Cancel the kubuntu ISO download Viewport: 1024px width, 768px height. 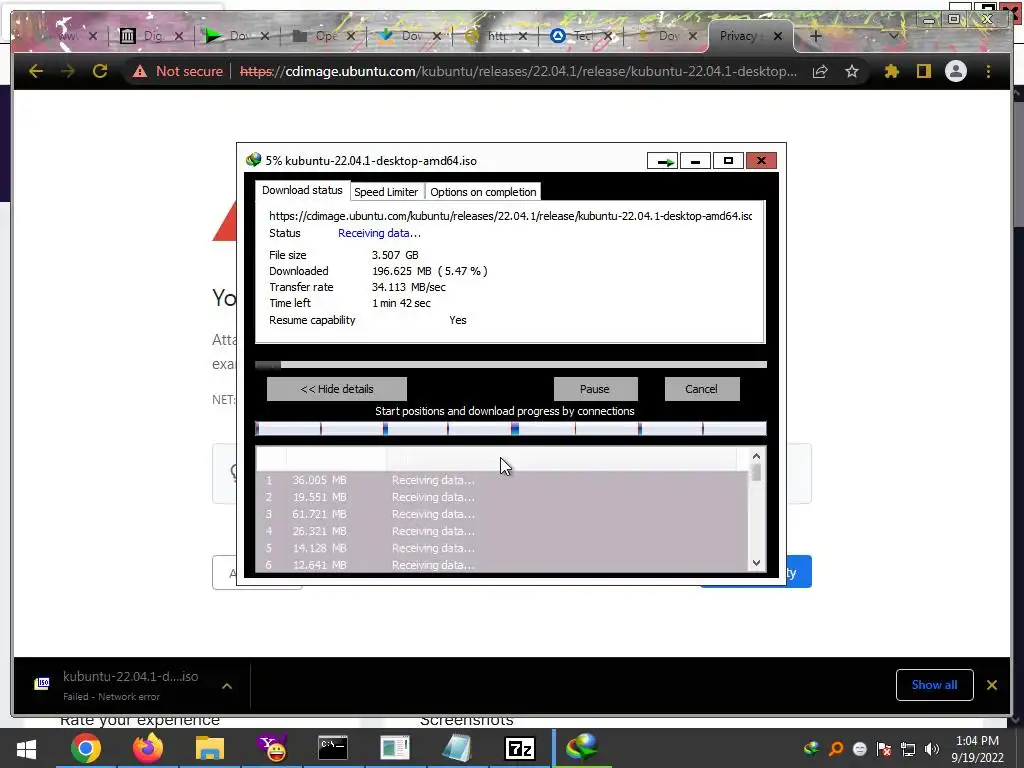pyautogui.click(x=701, y=389)
